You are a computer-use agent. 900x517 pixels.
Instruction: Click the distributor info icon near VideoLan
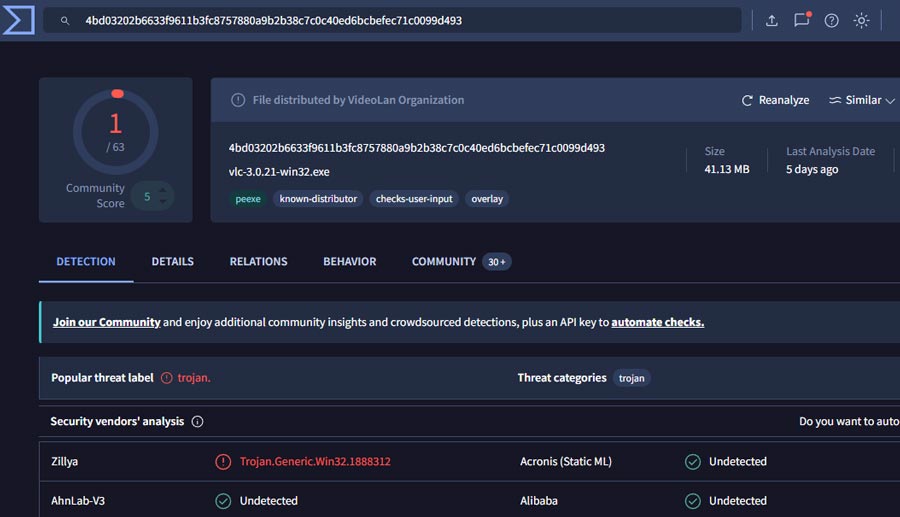pos(238,100)
